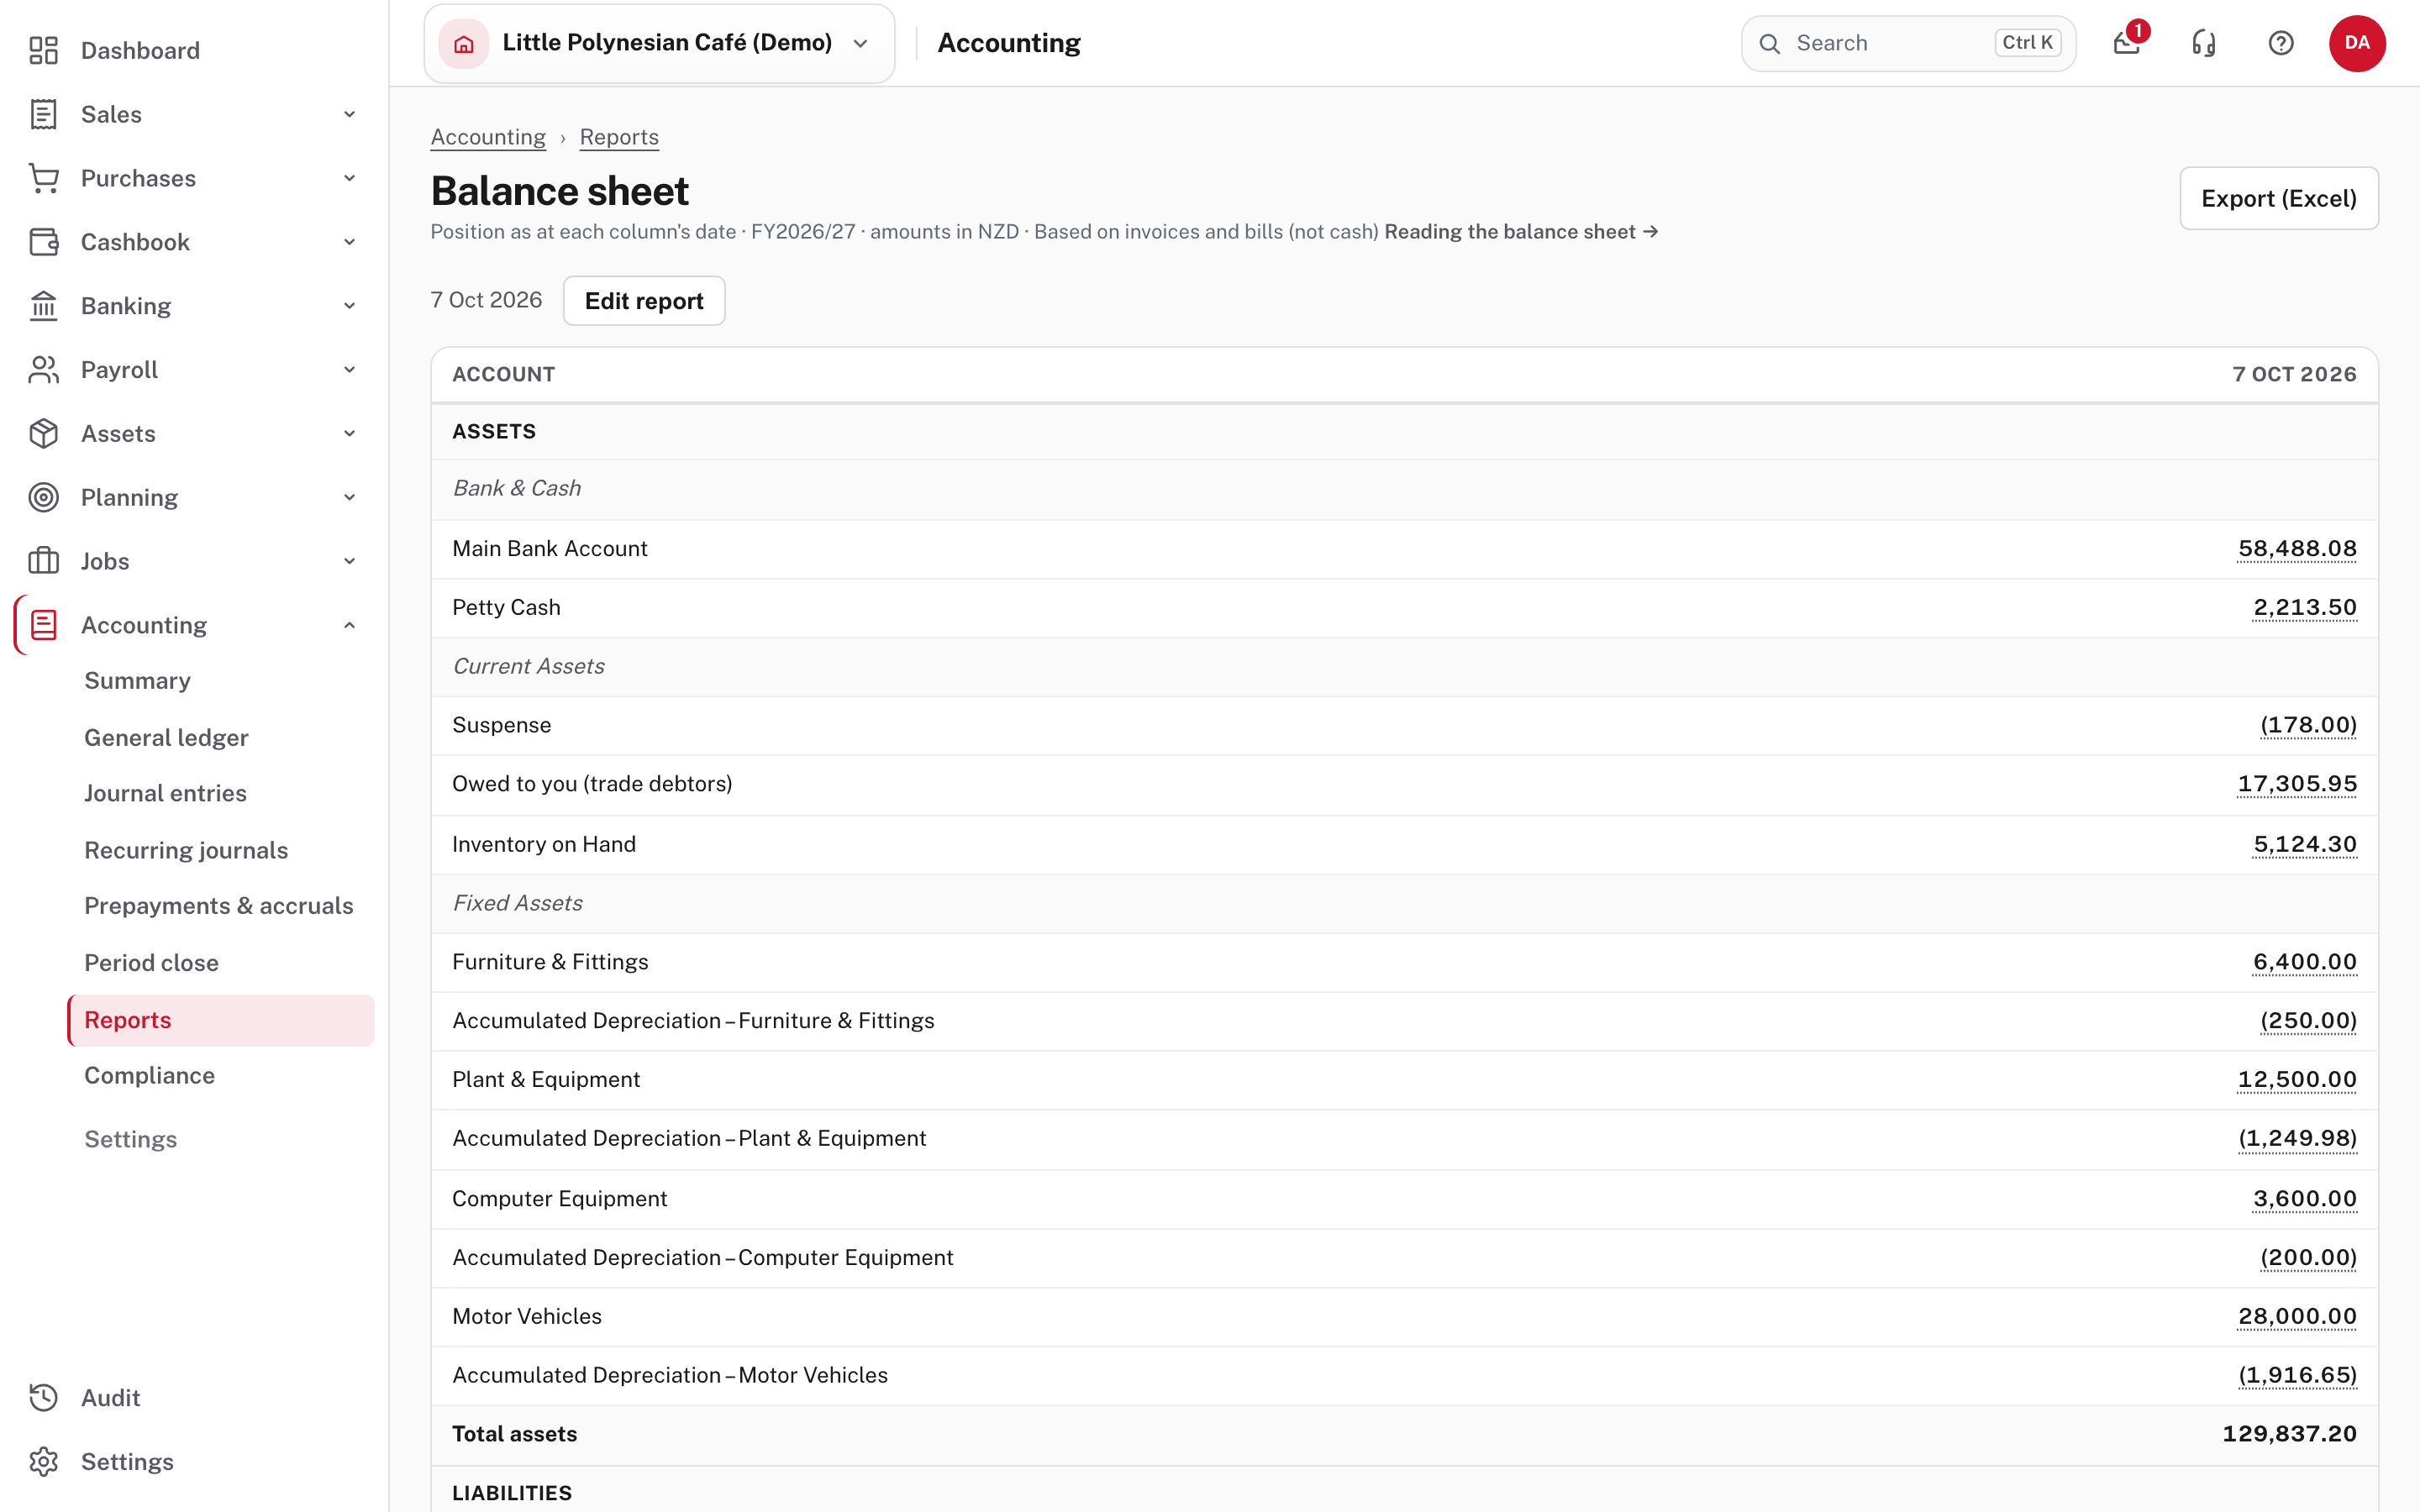Image resolution: width=2420 pixels, height=1512 pixels.
Task: Open Prepayments & accruals in sidebar
Action: 219,906
